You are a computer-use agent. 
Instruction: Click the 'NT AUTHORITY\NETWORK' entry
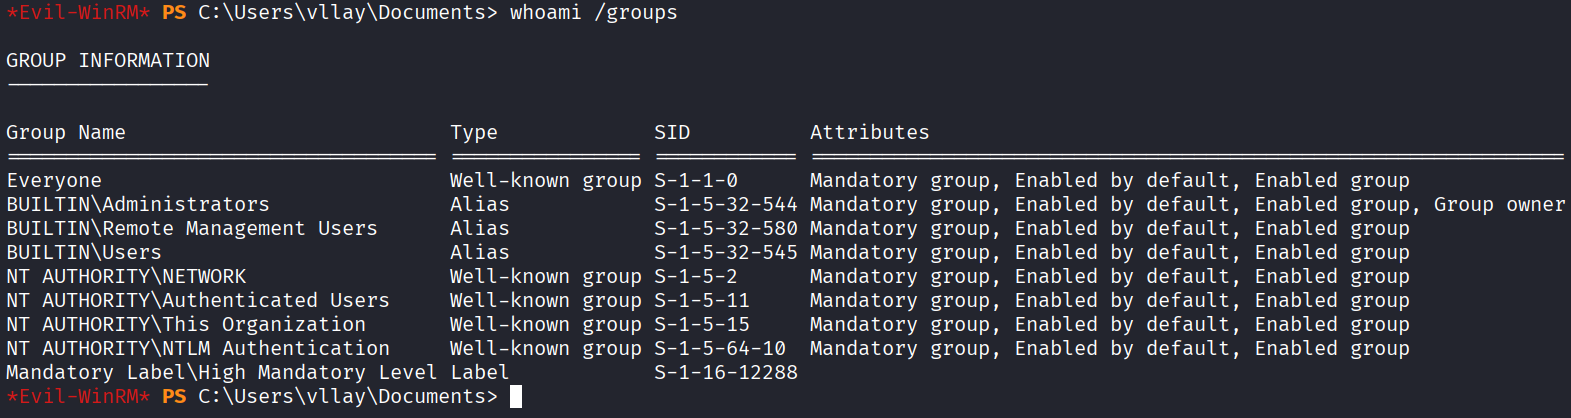click(126, 277)
